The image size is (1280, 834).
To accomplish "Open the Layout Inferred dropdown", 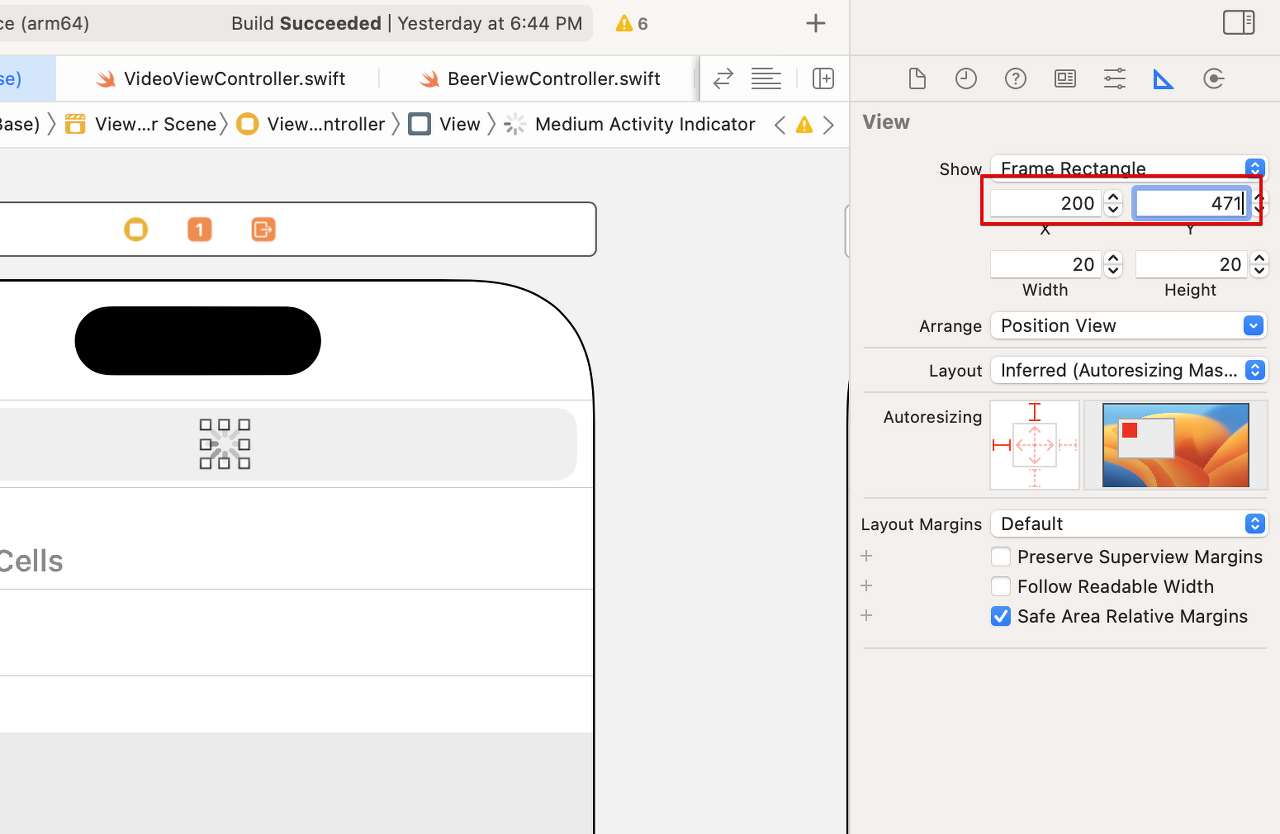I will [x=1129, y=371].
